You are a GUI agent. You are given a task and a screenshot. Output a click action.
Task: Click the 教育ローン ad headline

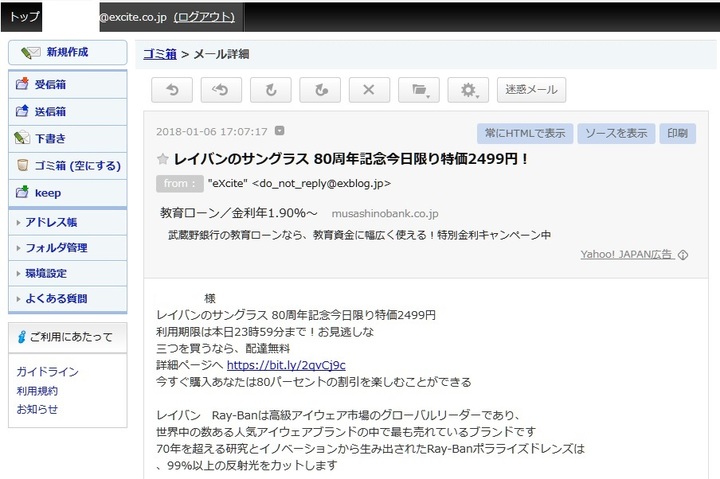tap(239, 213)
